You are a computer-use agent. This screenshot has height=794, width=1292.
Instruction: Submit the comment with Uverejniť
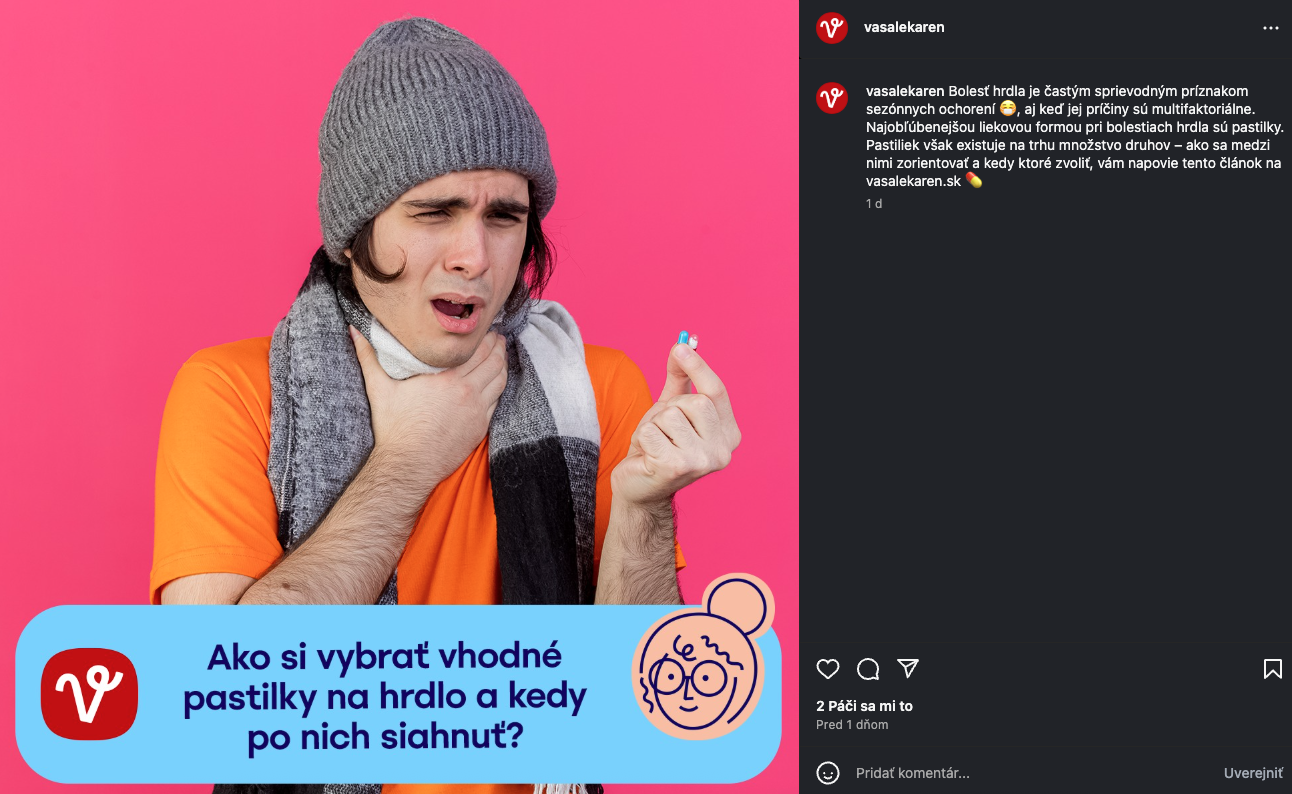coord(1253,773)
